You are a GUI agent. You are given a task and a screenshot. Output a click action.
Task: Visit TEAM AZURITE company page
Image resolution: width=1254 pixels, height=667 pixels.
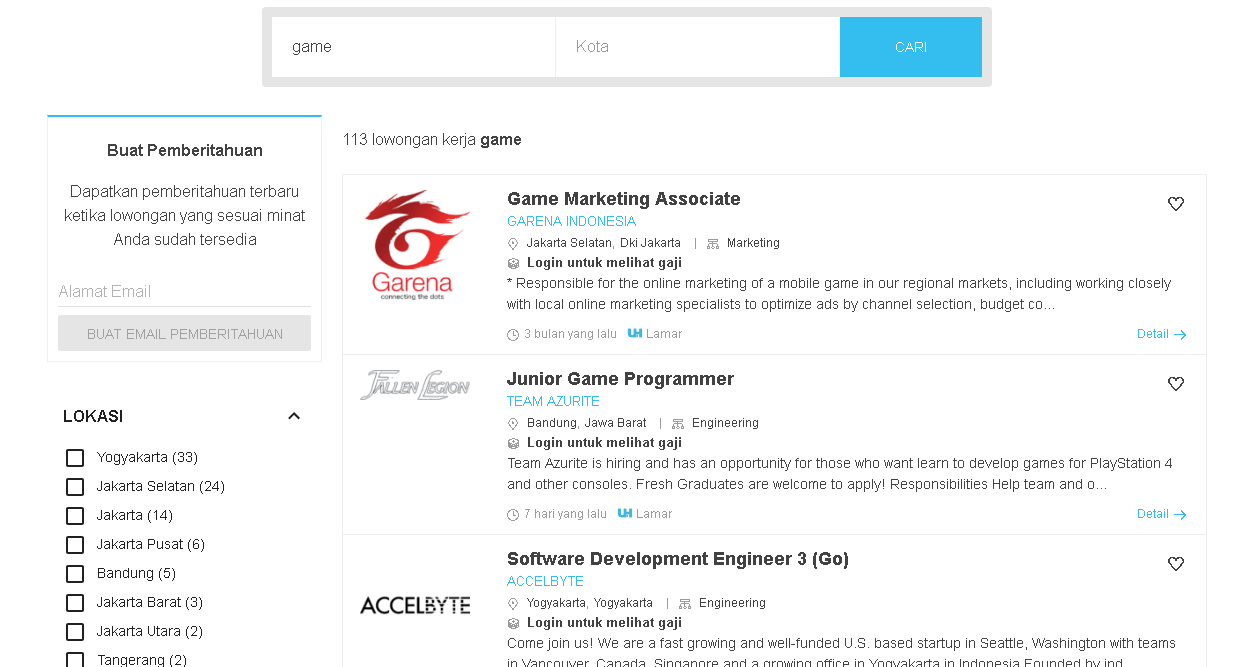click(553, 402)
